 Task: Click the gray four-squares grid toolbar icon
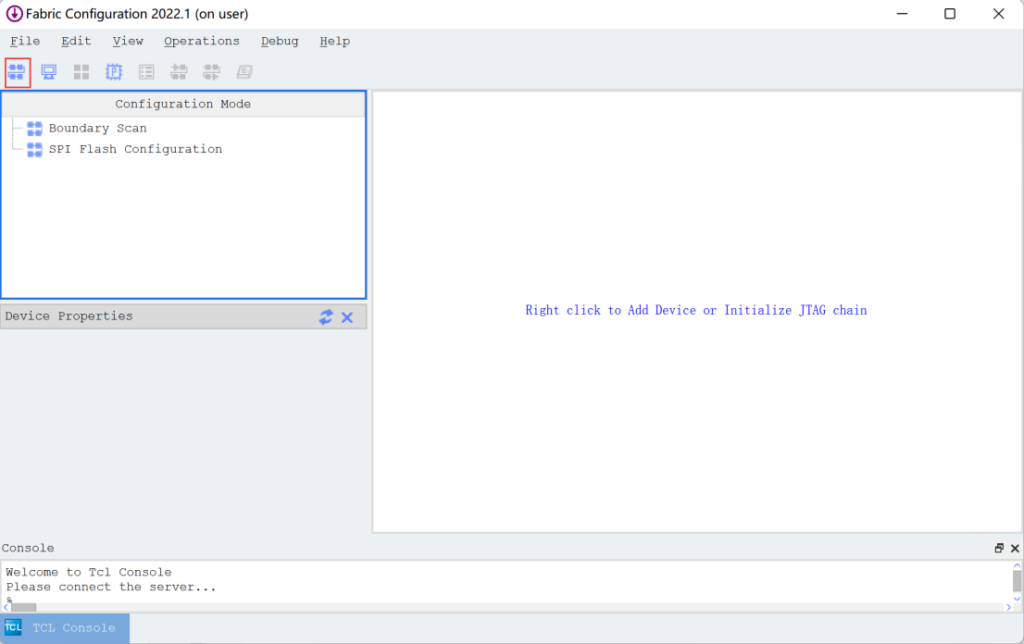click(81, 72)
